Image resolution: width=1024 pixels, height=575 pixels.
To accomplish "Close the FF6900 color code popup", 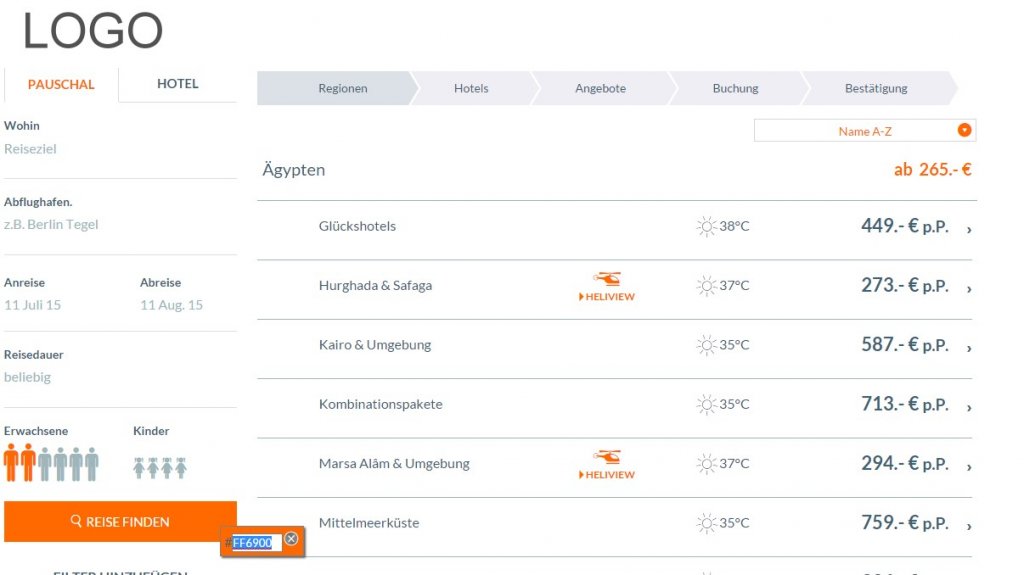I will click(291, 539).
